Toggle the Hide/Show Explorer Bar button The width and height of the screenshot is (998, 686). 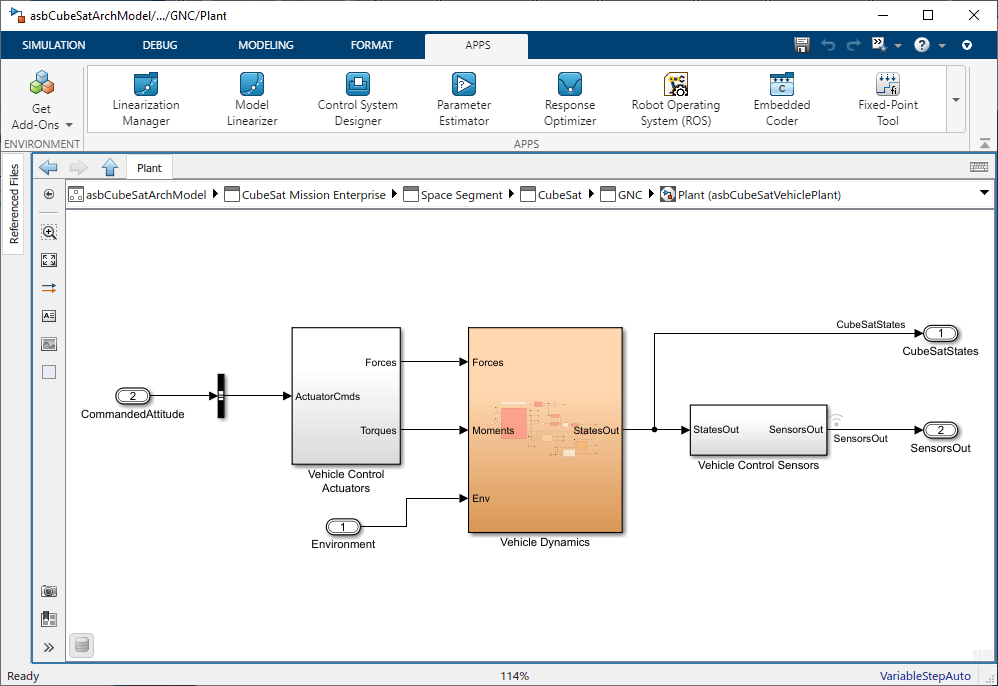(49, 194)
